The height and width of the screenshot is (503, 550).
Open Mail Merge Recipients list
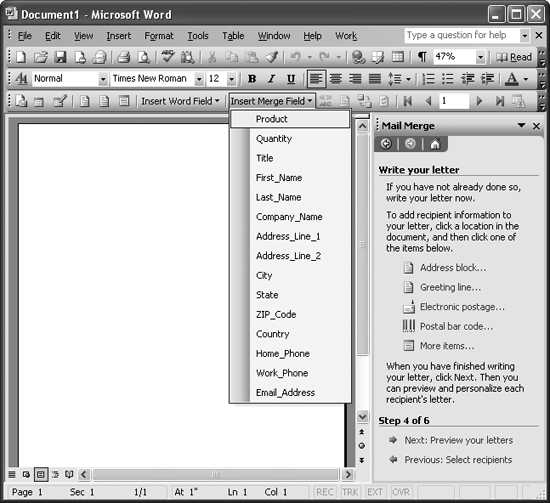[x=59, y=101]
